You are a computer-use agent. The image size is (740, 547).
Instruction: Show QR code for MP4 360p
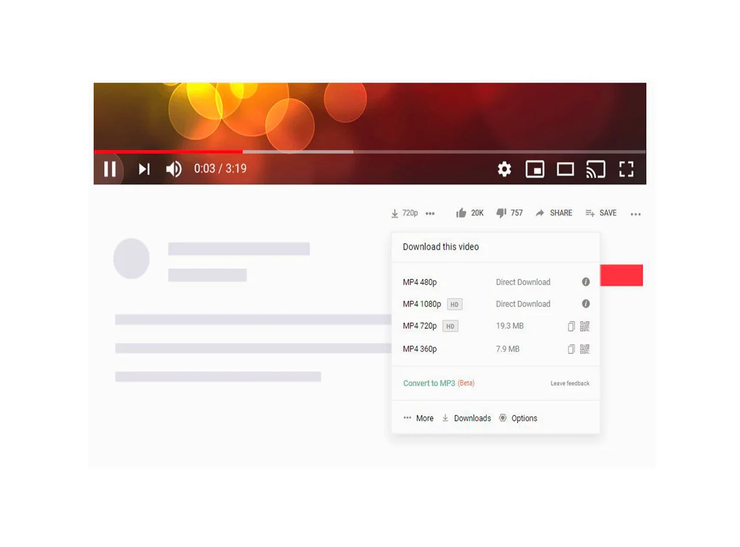coord(585,349)
